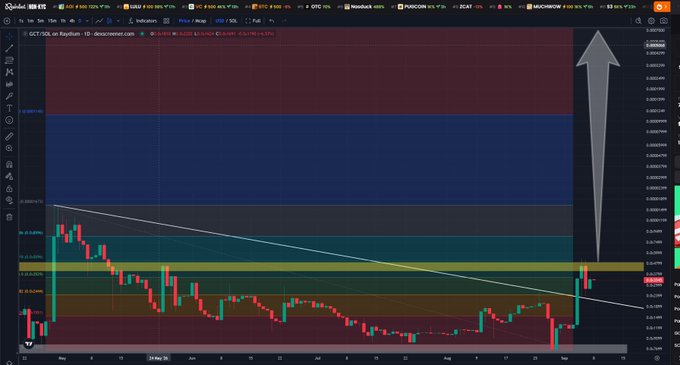Take a chart snapshot with camera
Viewport: 680px width, 365px height.
(x=664, y=21)
